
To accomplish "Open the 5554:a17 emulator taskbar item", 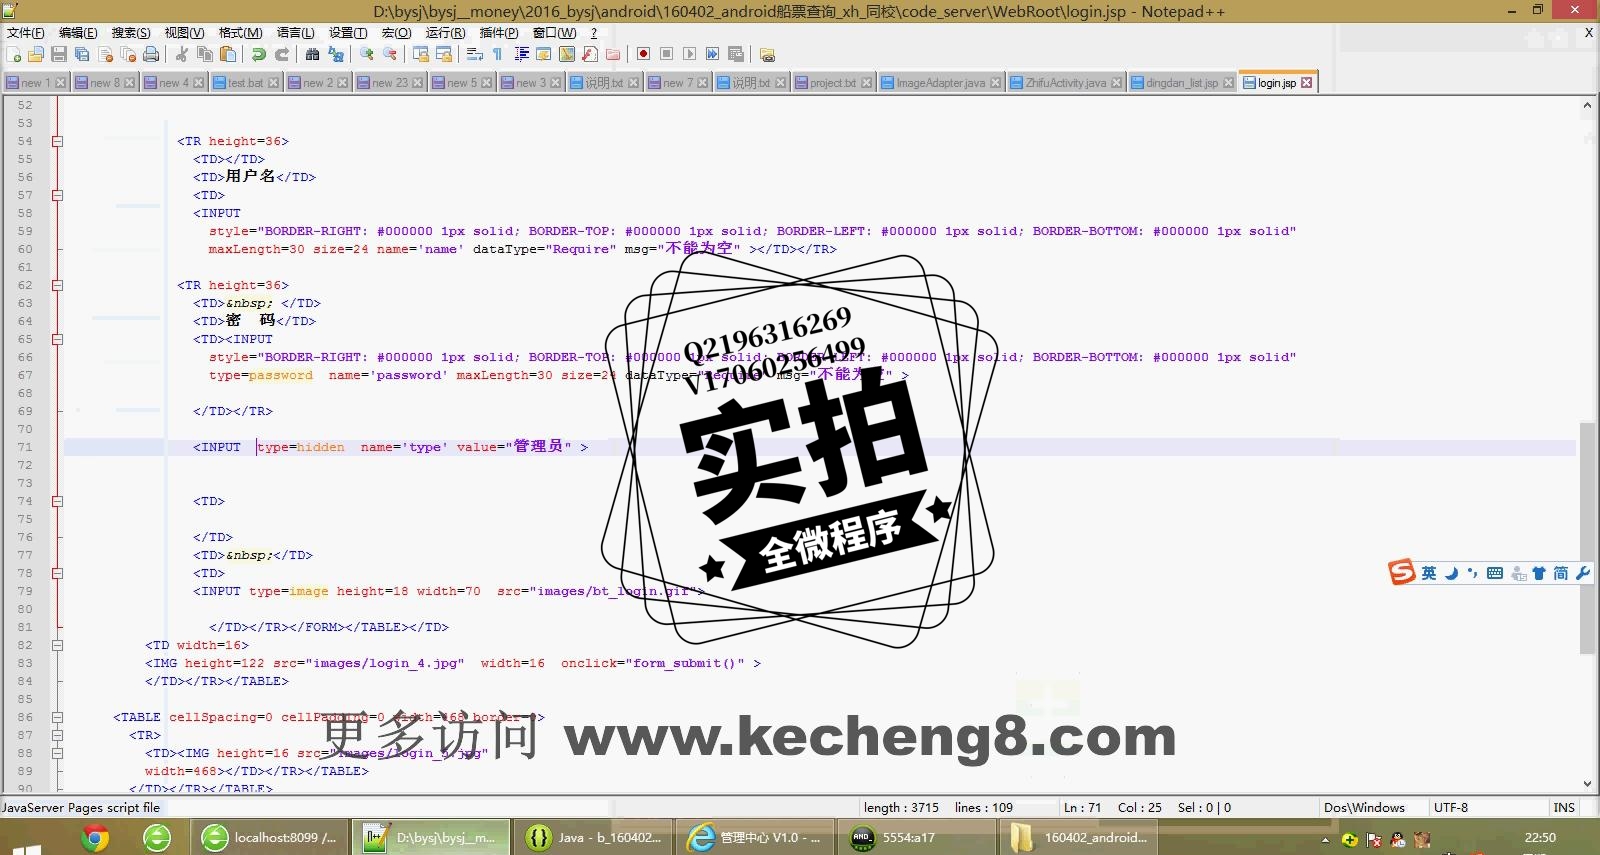I will click(918, 837).
